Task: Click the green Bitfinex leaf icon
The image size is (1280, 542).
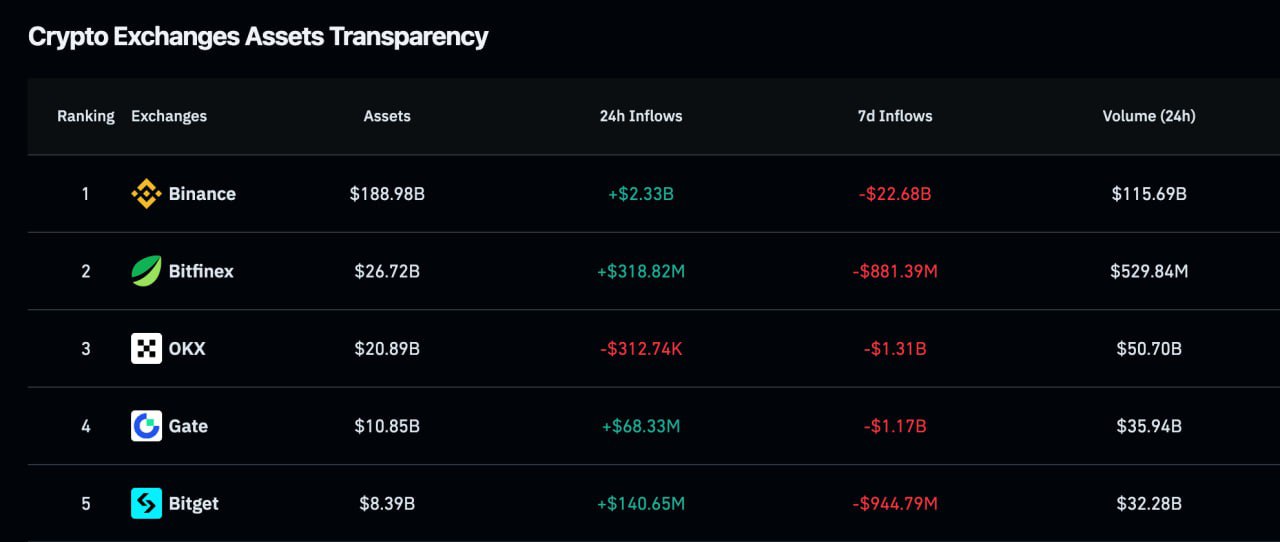Action: [146, 271]
